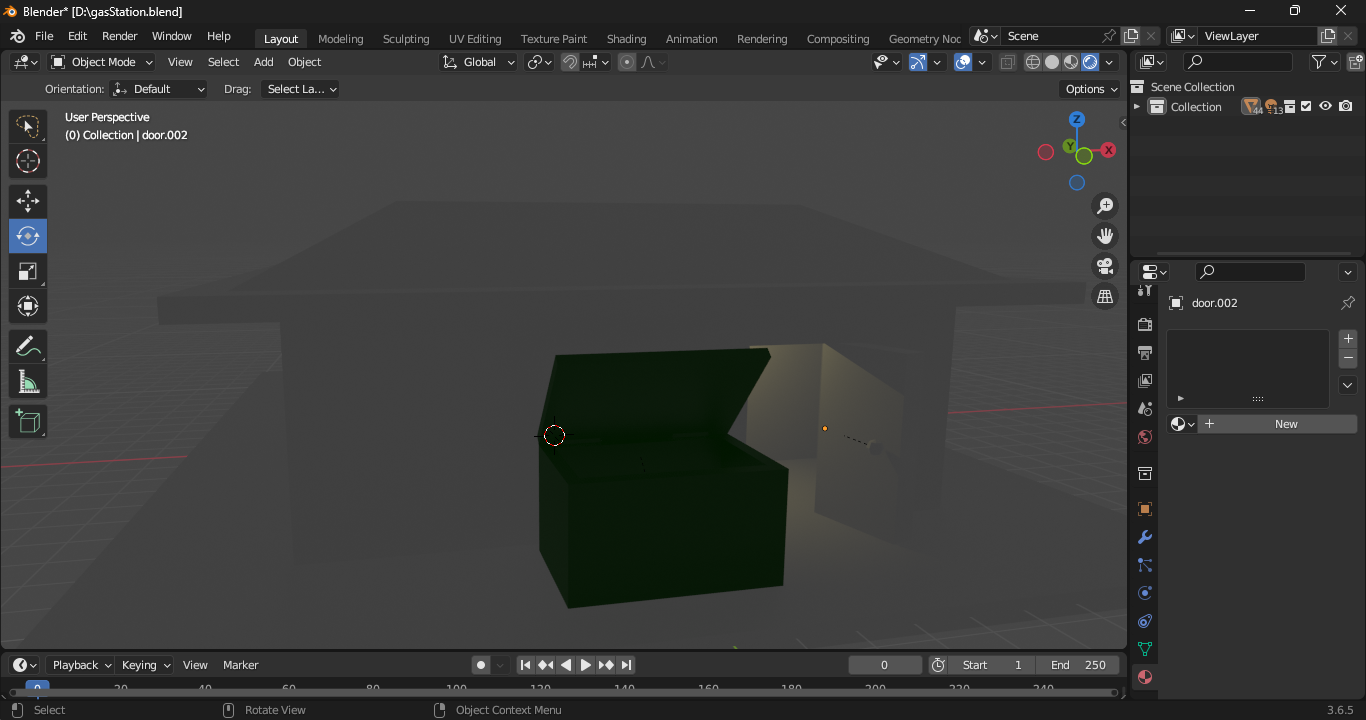
Task: Choose the Add Cube tool
Action: pos(28,422)
